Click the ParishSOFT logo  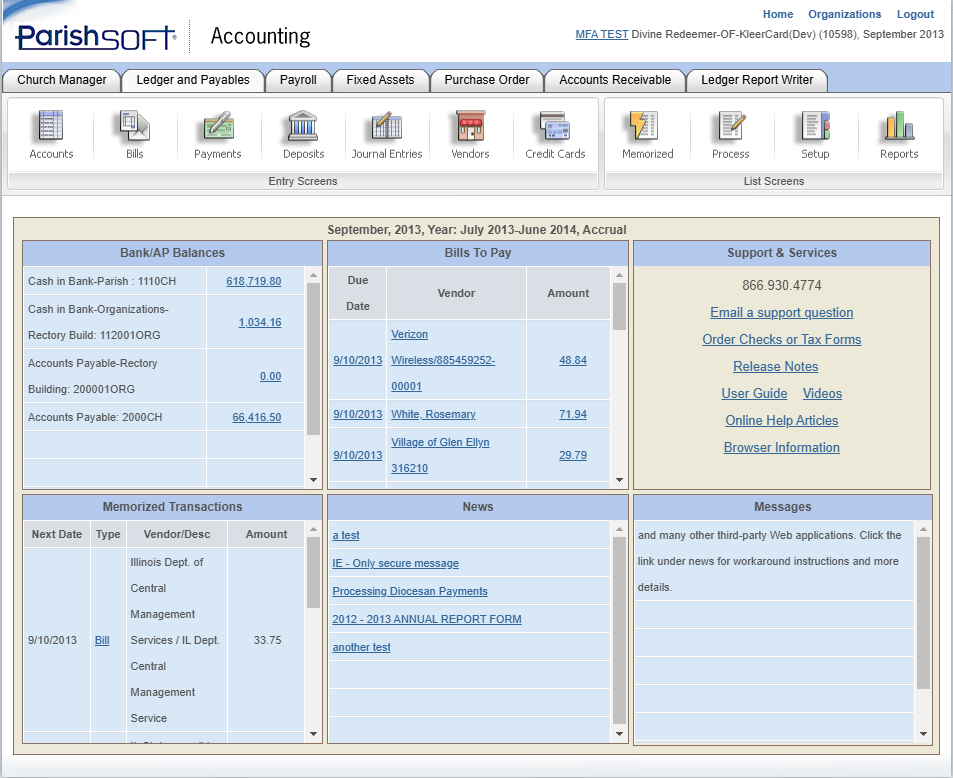[95, 36]
